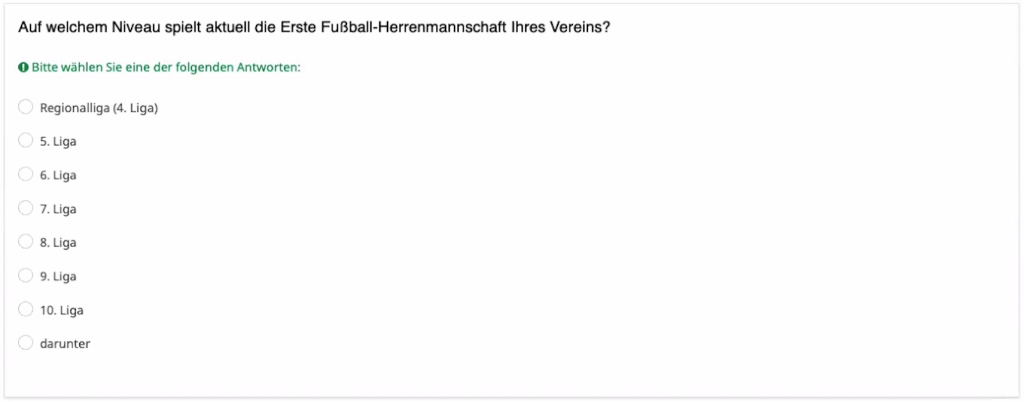Check the 9. Liga radio circle

25,275
